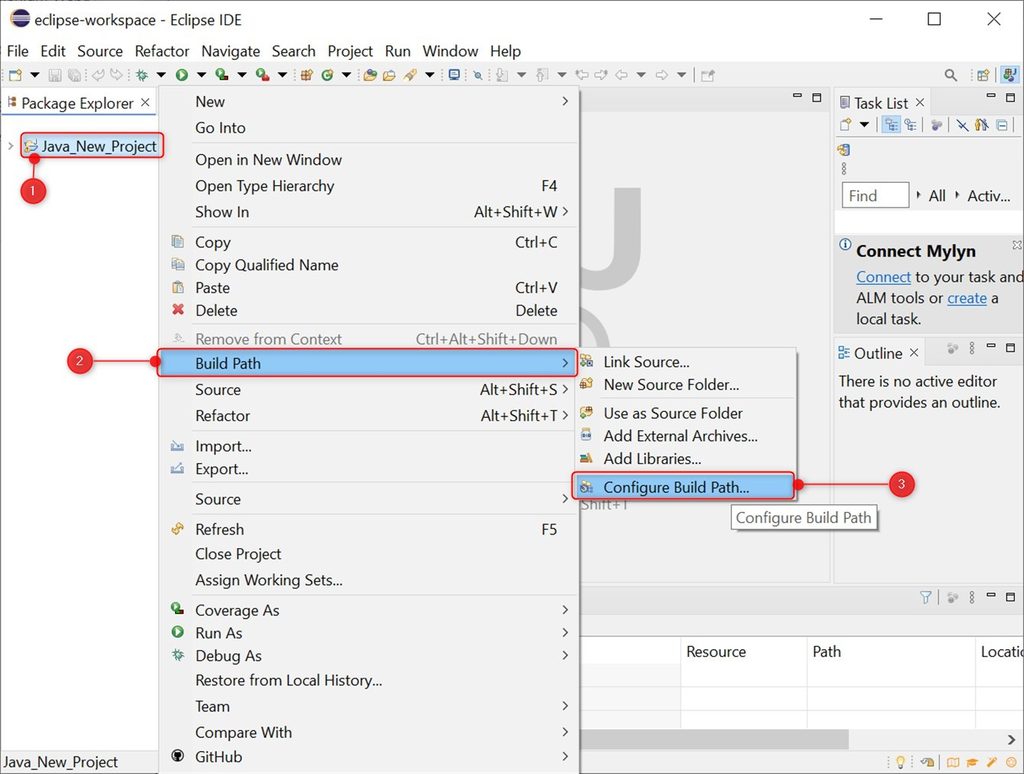Launch Debug with the green bug toolbar icon
This screenshot has width=1024, height=774.
click(142, 75)
